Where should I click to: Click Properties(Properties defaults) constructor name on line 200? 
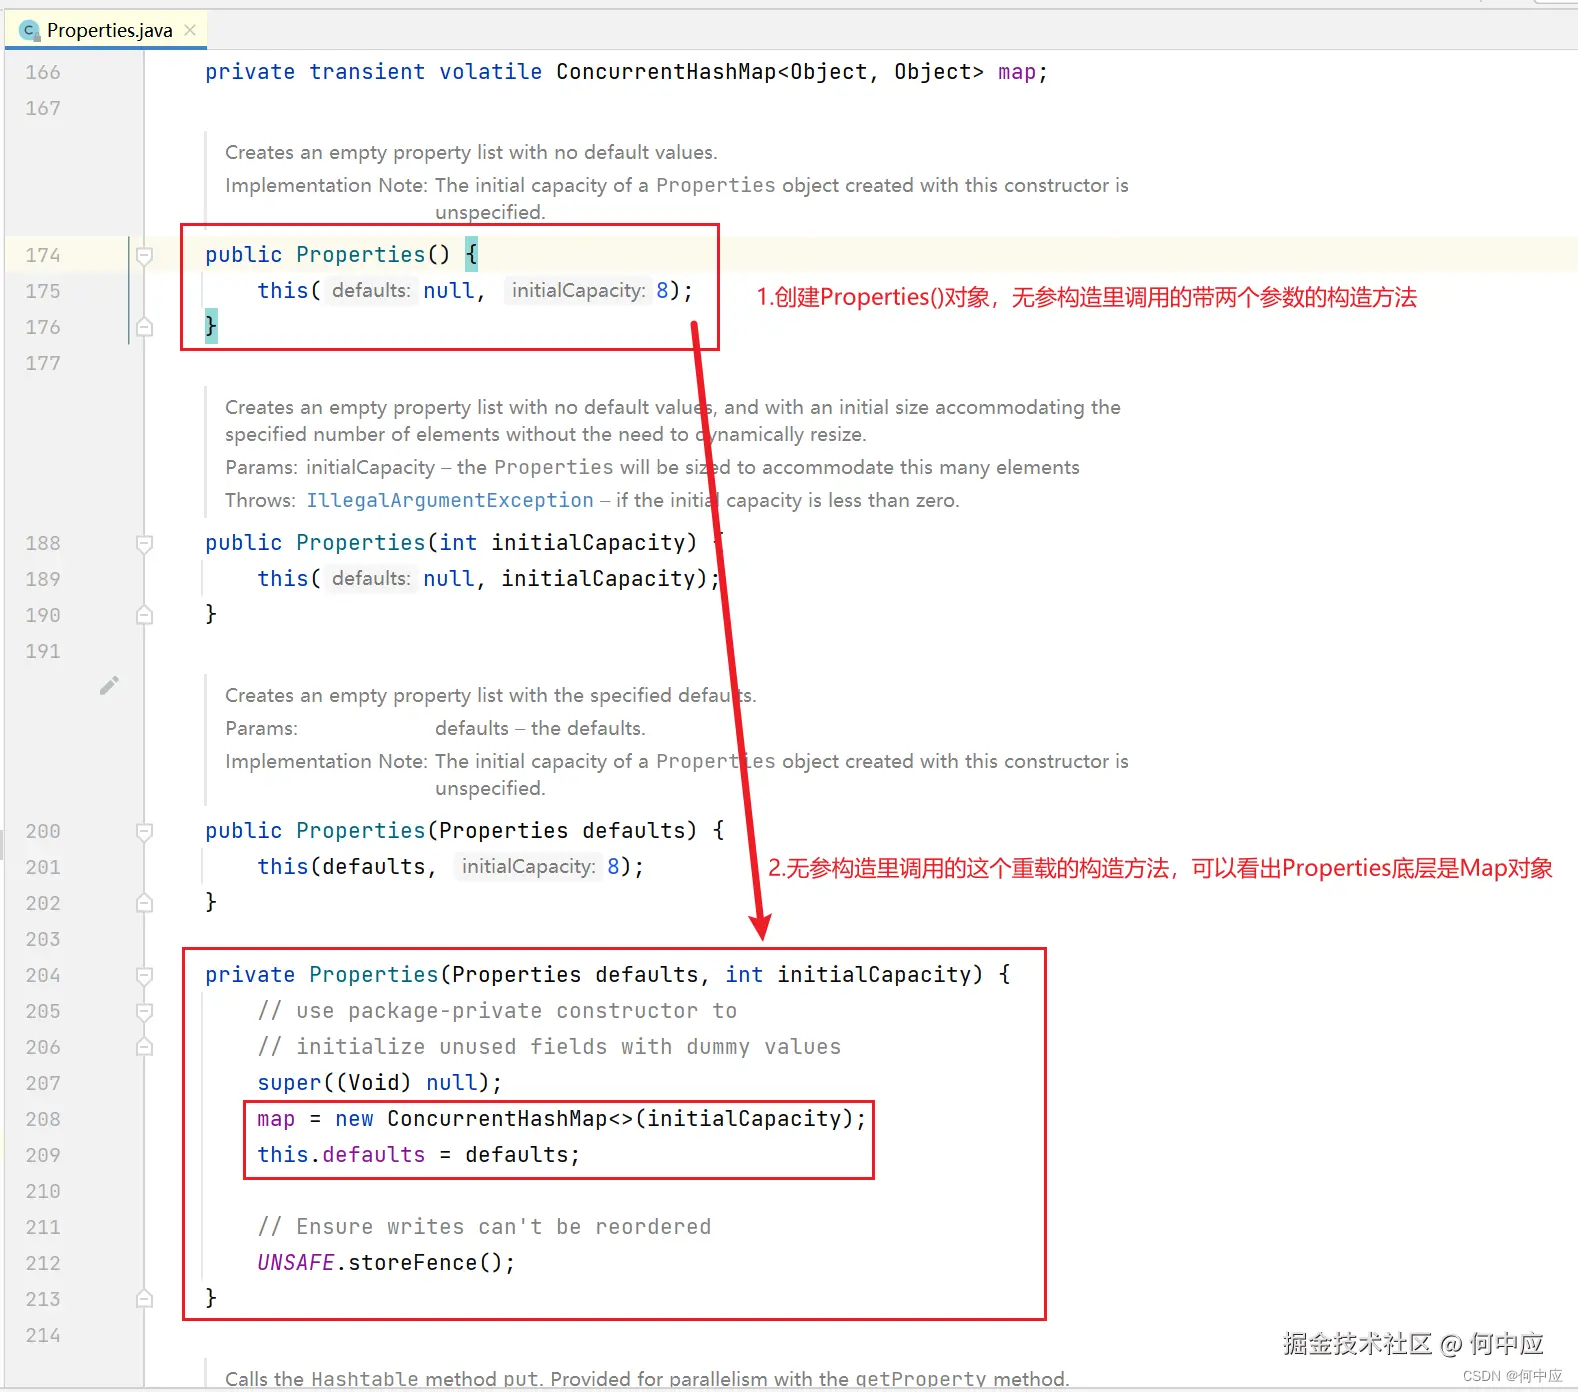[x=361, y=831]
